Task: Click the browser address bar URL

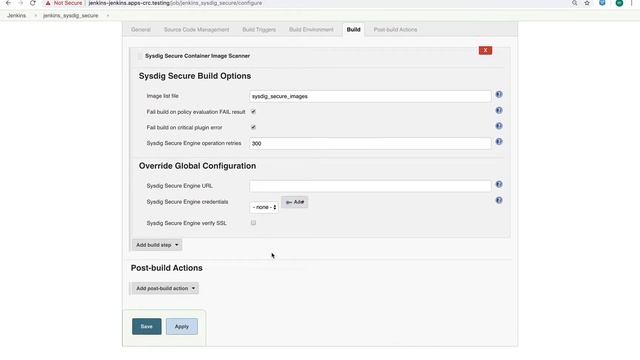Action: tap(175, 3)
